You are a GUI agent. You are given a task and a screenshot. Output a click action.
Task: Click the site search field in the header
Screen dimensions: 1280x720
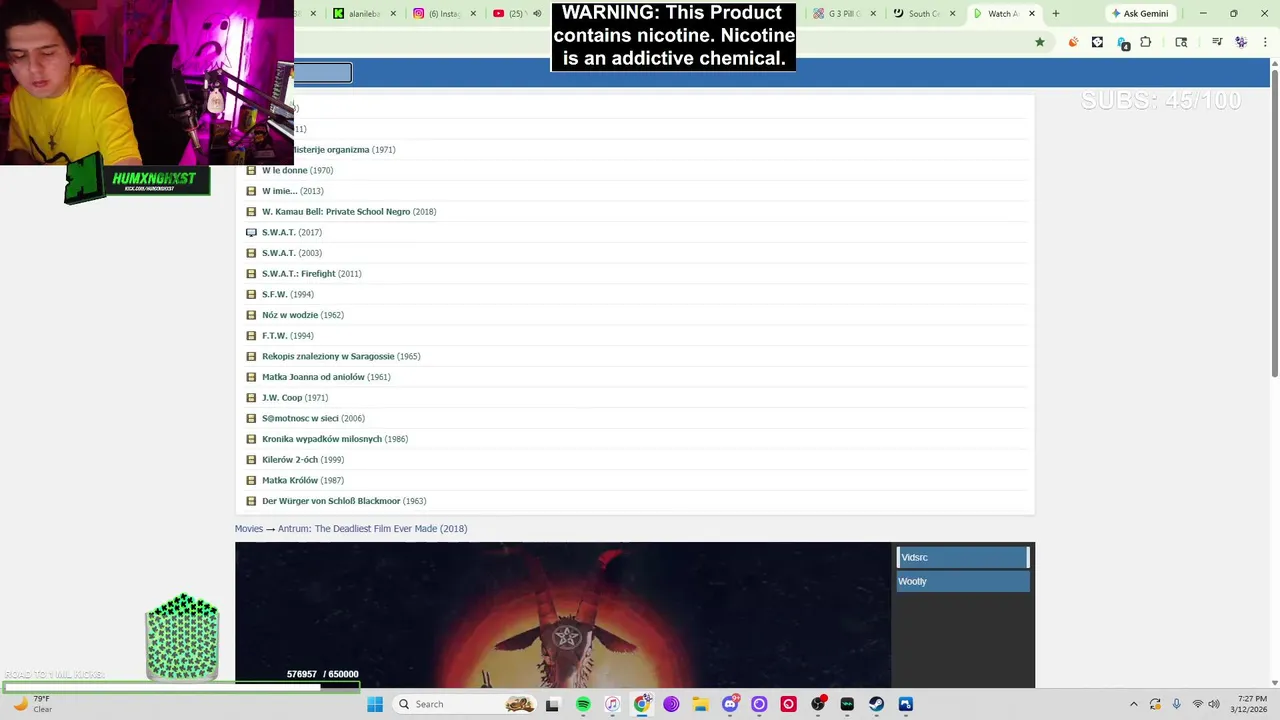tap(322, 72)
